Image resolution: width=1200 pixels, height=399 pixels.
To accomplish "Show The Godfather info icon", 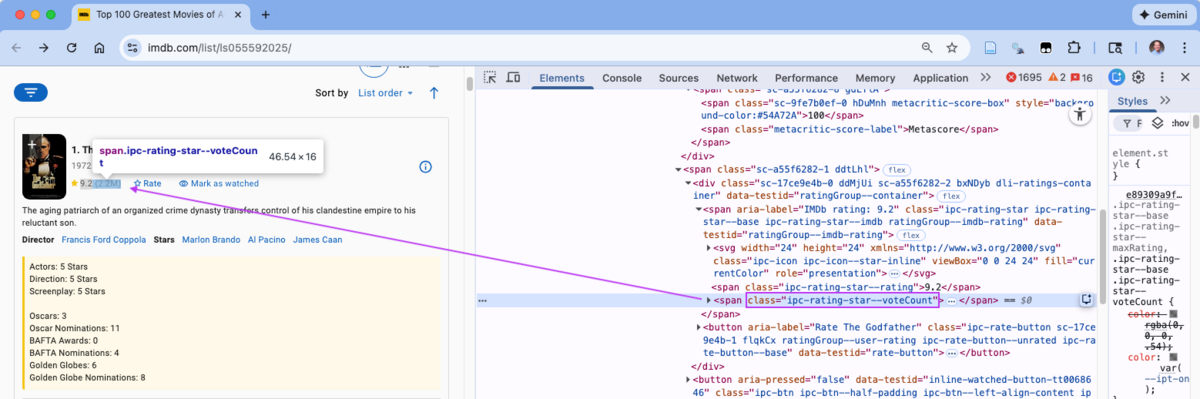I will pyautogui.click(x=425, y=167).
